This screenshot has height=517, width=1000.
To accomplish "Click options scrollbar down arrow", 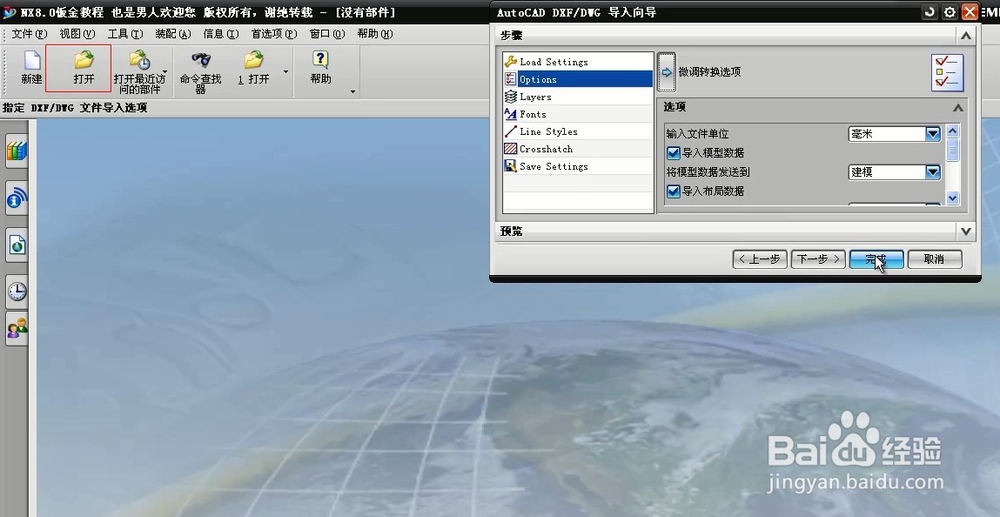I will click(x=953, y=198).
